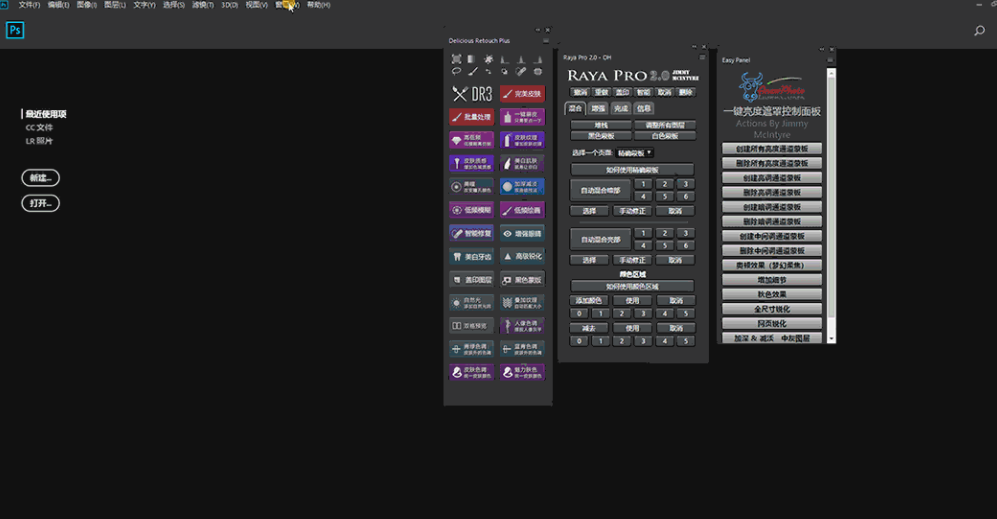
Task: Click the 智能修复 tool icon
Action: 471,233
